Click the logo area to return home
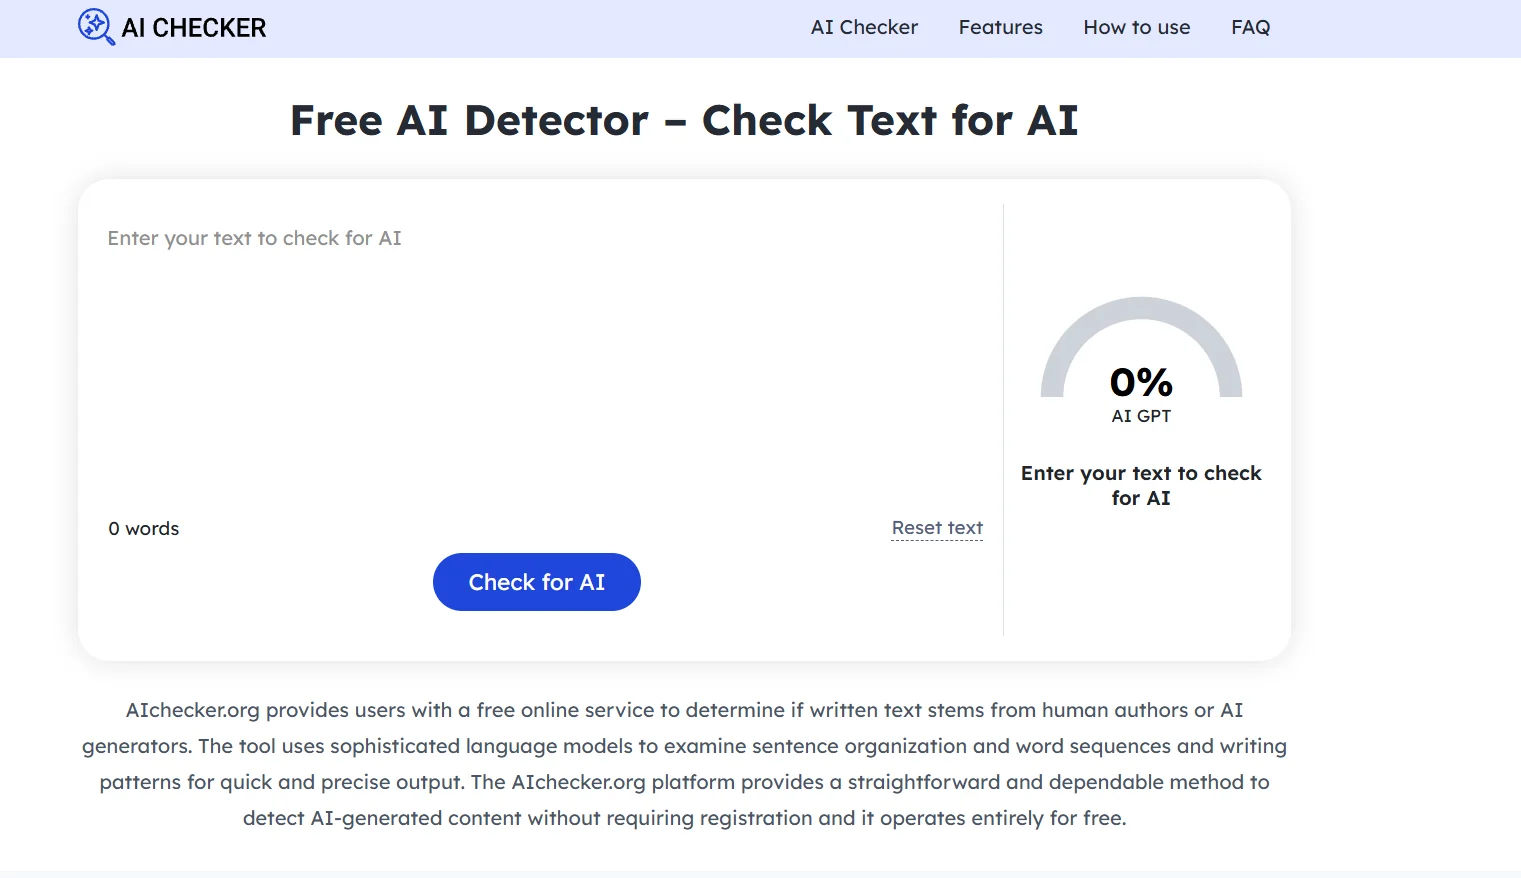Screen dimensions: 1521x878 (x=170, y=27)
